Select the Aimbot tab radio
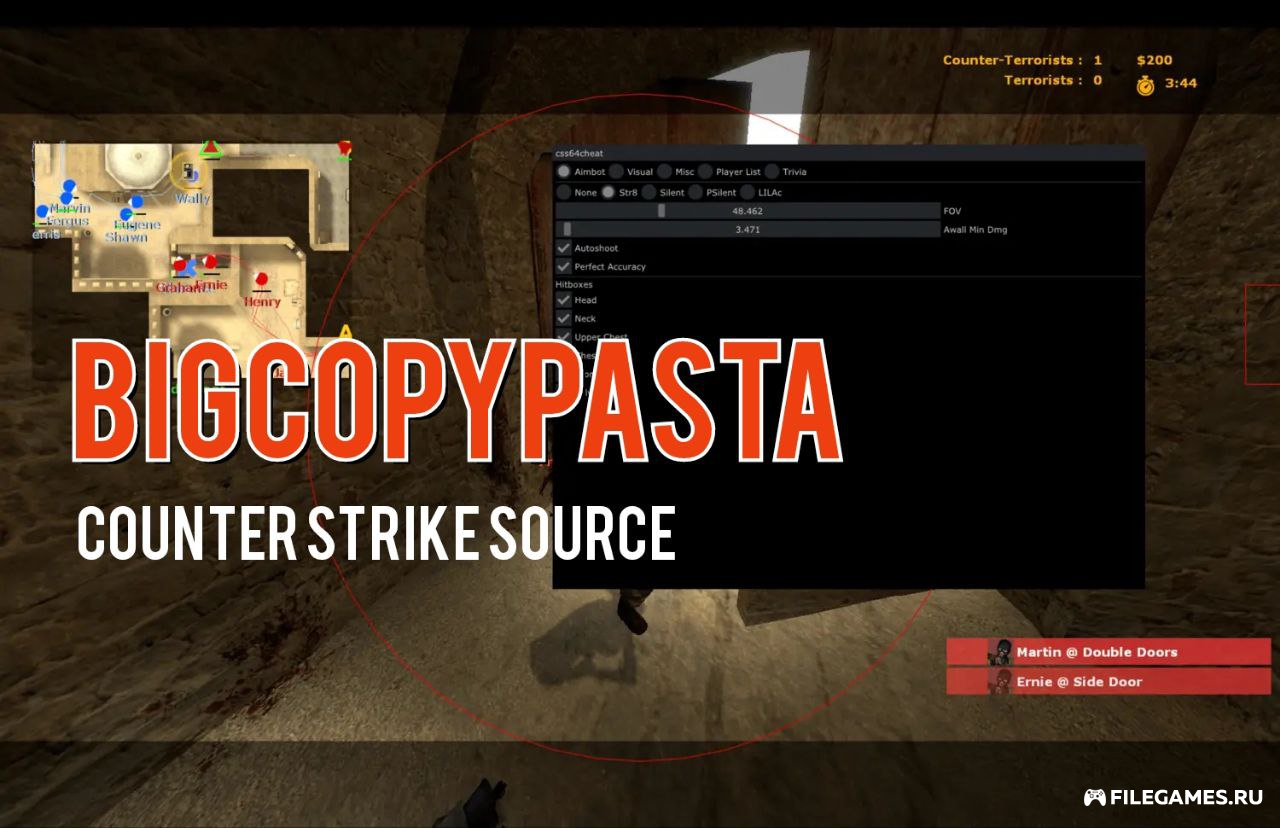 pyautogui.click(x=564, y=172)
